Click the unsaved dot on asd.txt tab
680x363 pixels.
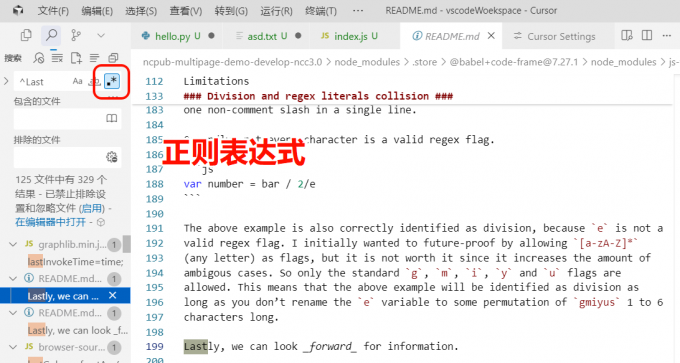coord(298,36)
